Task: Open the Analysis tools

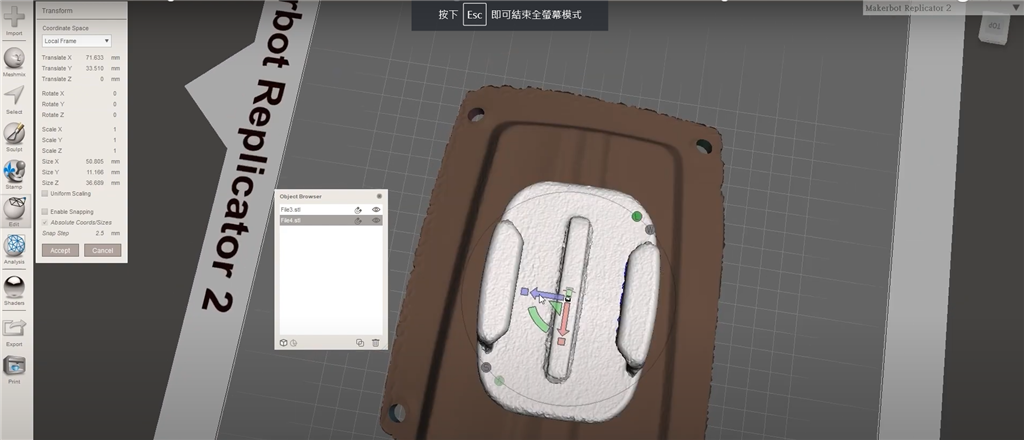Action: click(x=14, y=246)
